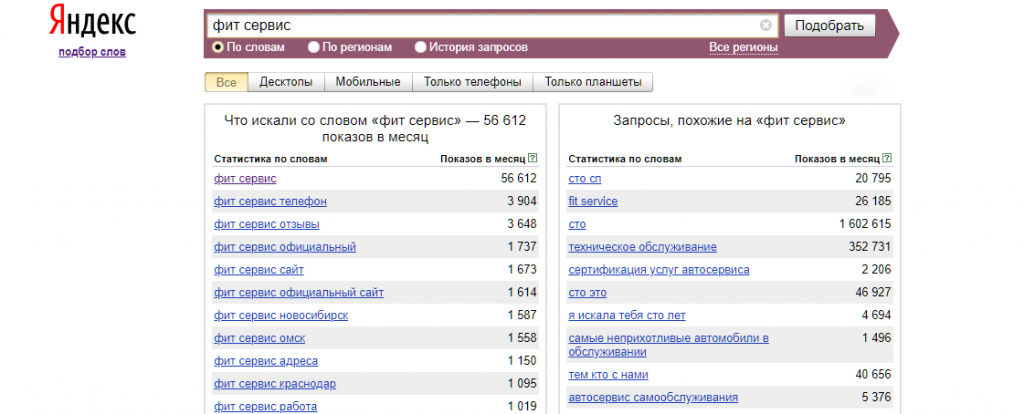Select the '1 150' impressions value

[x=522, y=360]
